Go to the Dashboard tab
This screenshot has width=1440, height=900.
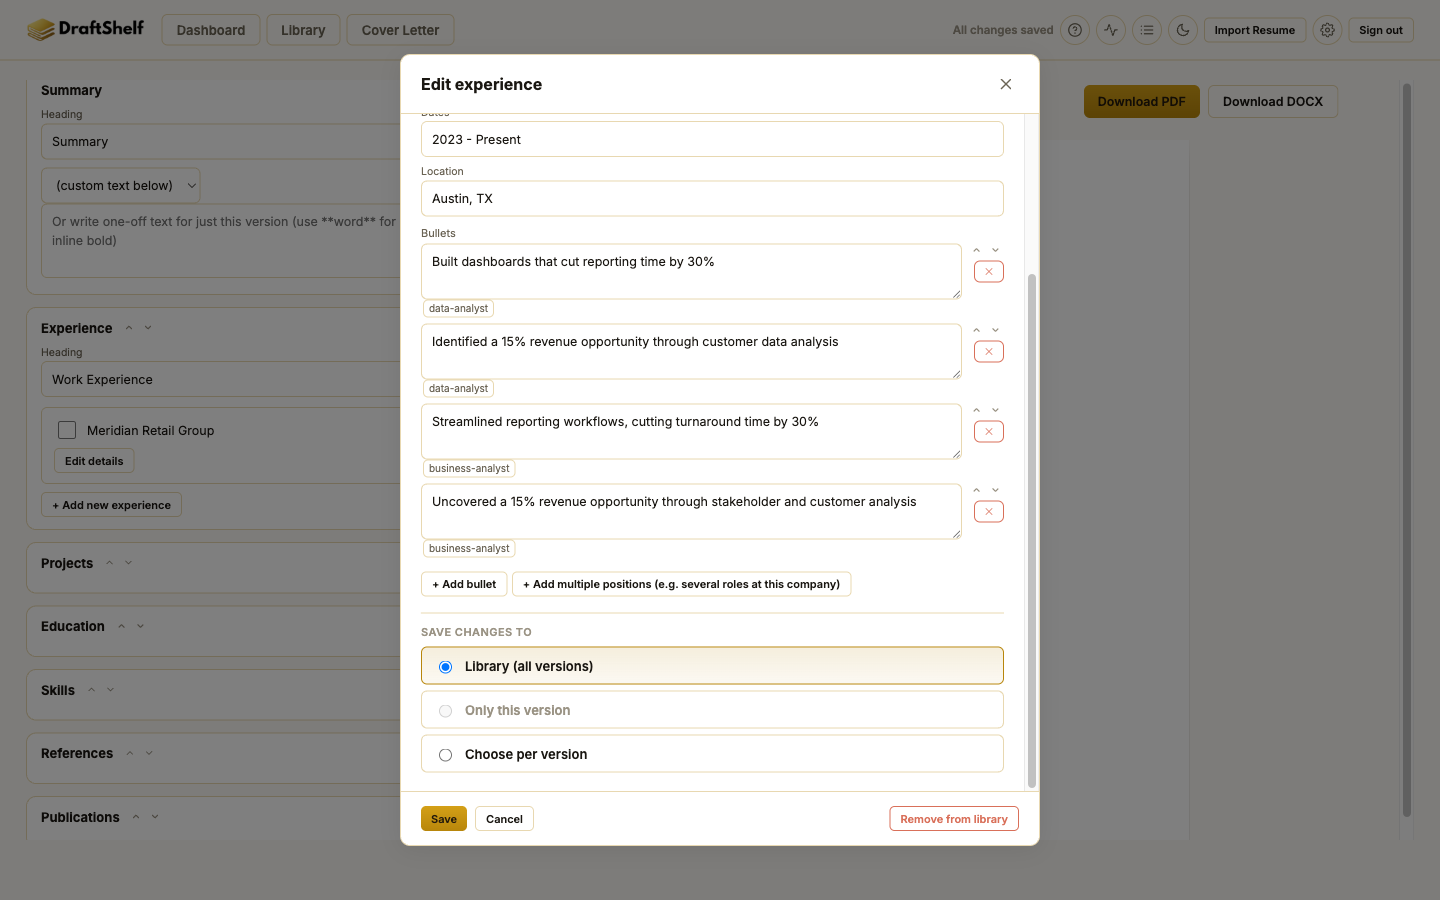click(x=211, y=30)
